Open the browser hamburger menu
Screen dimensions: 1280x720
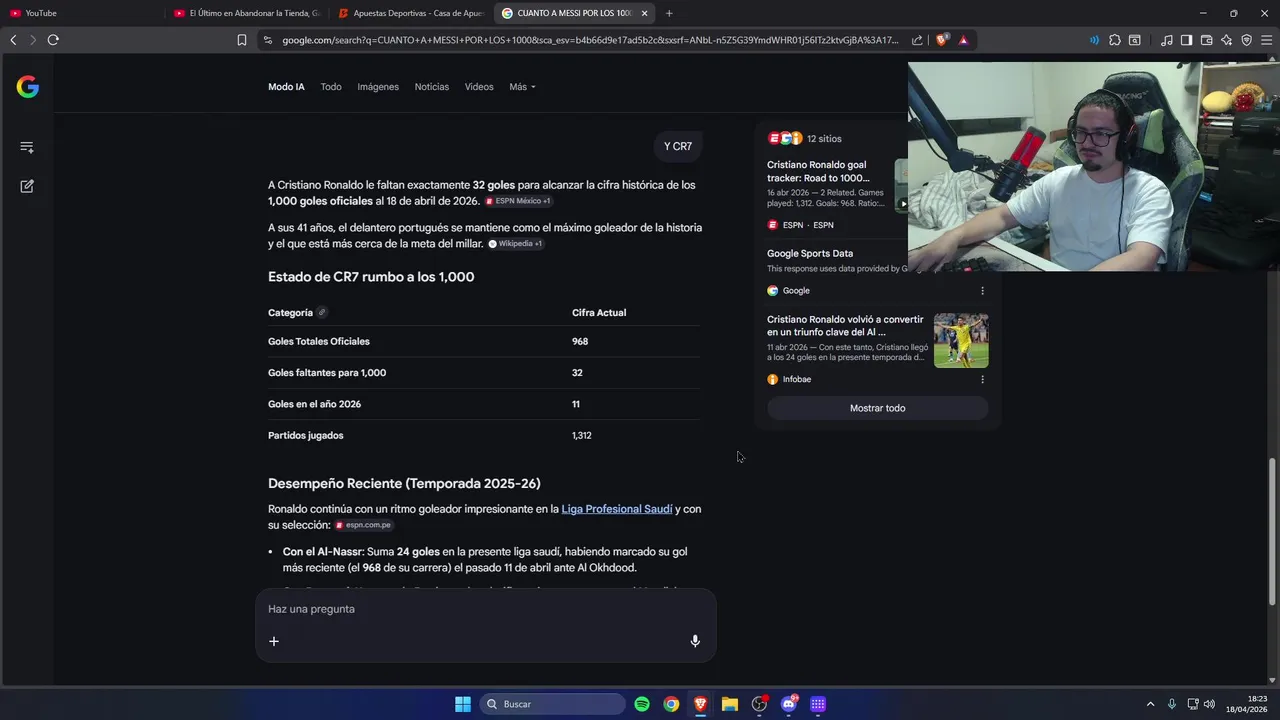1266,40
